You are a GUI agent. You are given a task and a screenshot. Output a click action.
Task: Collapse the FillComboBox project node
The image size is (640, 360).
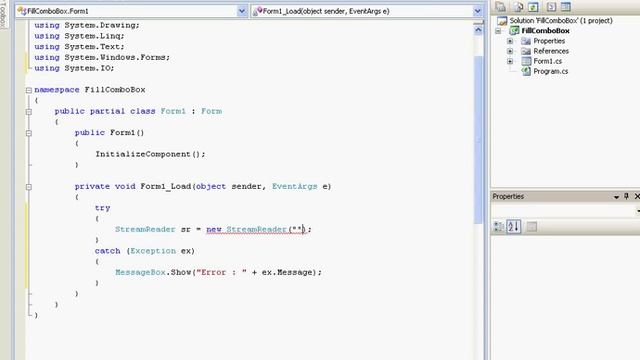[x=498, y=31]
